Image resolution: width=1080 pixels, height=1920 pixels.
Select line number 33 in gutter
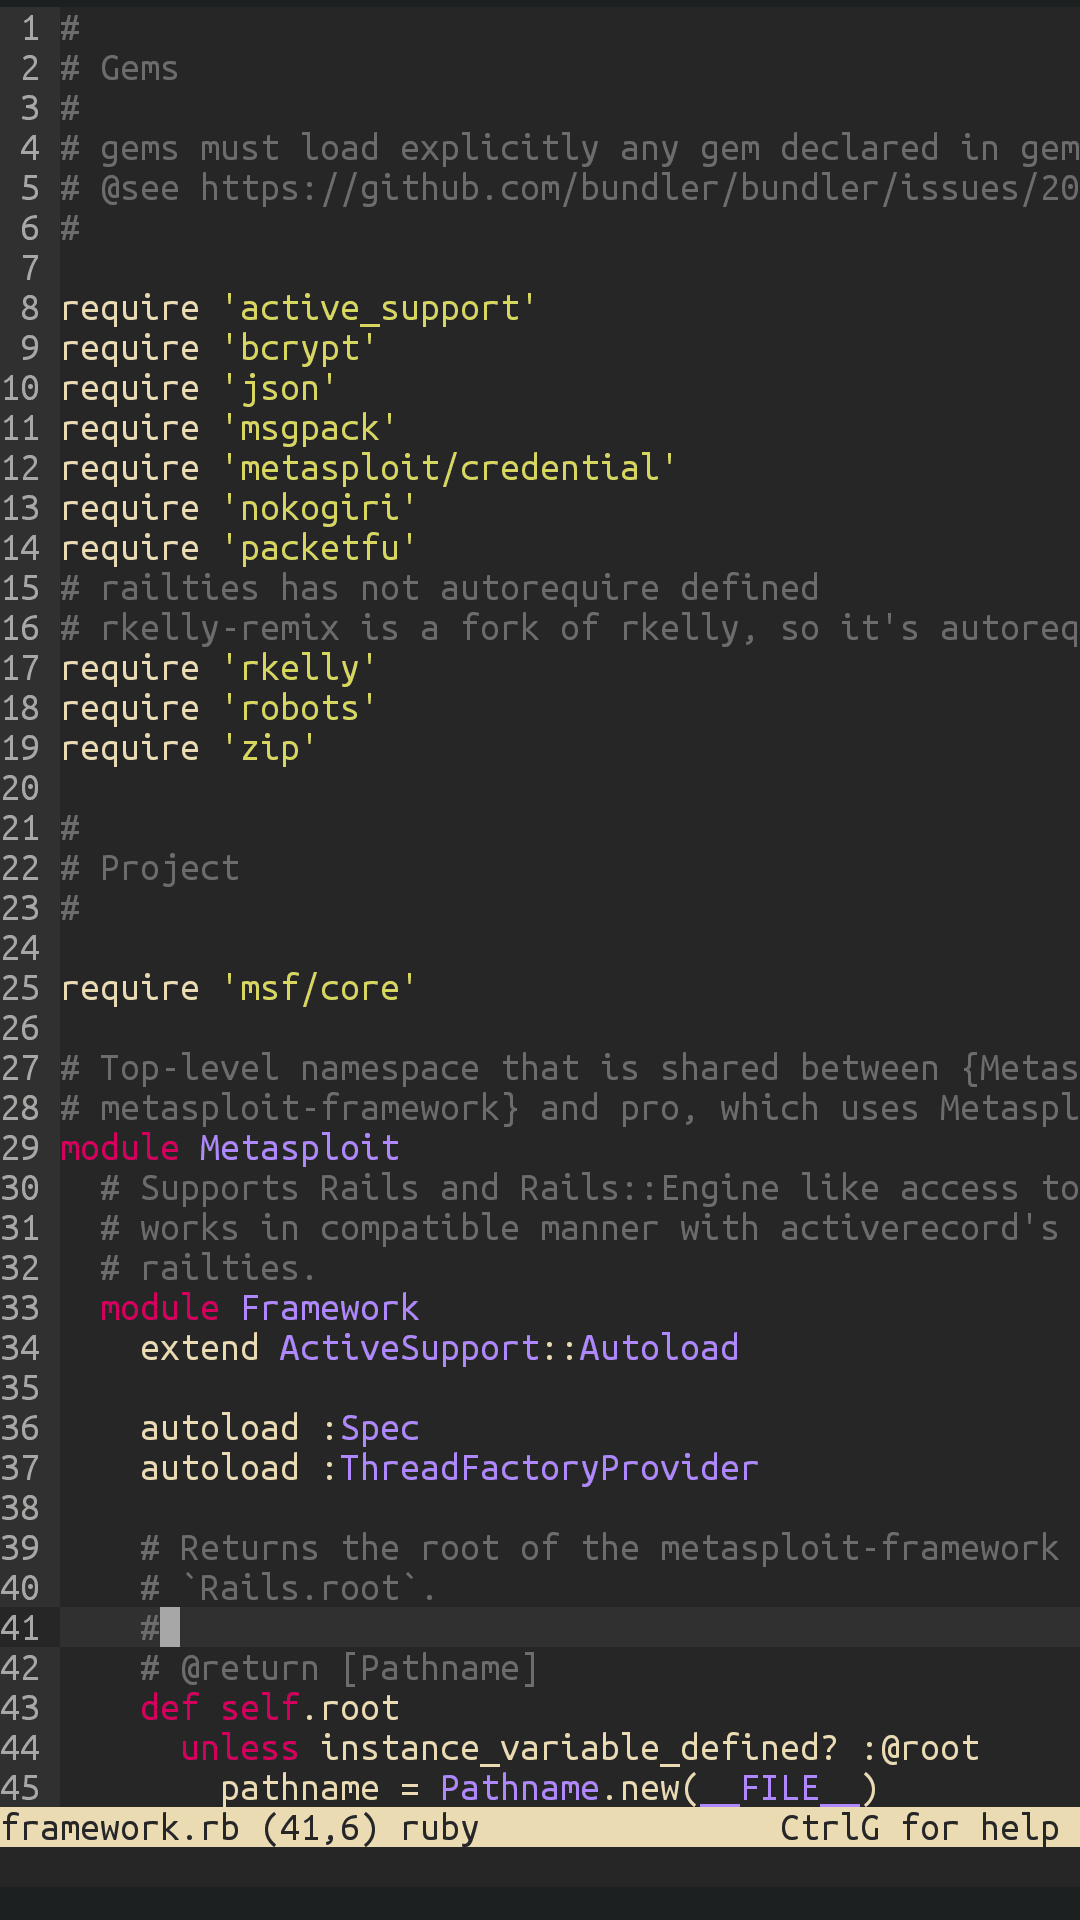[x=21, y=1308]
